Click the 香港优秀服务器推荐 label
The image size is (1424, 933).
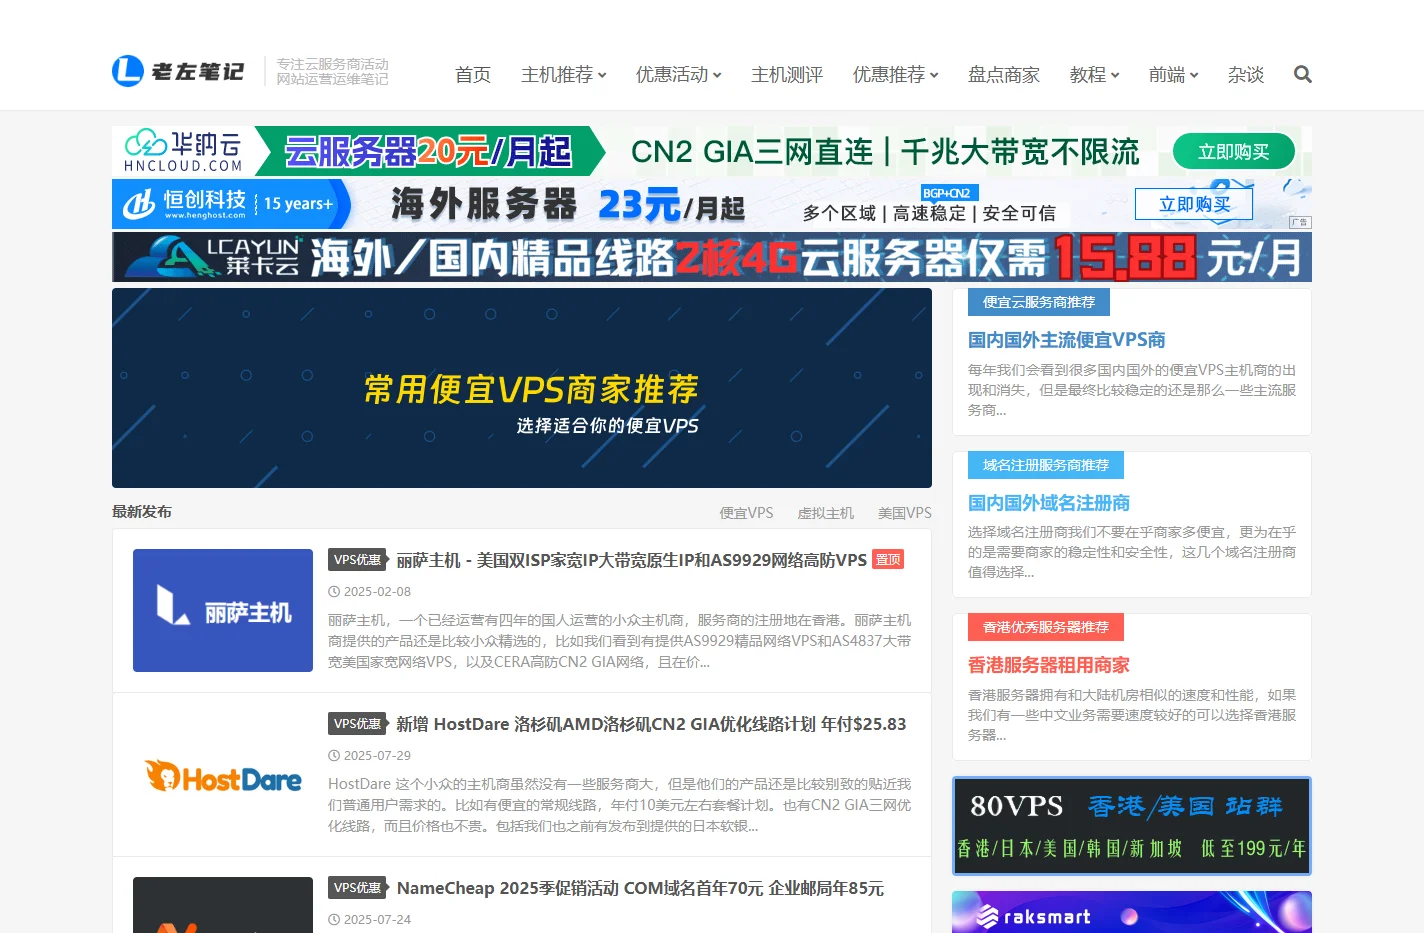1046,627
